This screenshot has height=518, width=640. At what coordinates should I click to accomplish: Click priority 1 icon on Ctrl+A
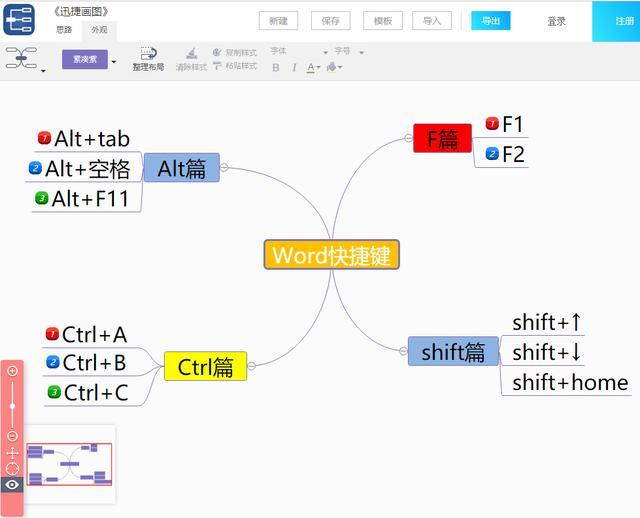point(52,334)
